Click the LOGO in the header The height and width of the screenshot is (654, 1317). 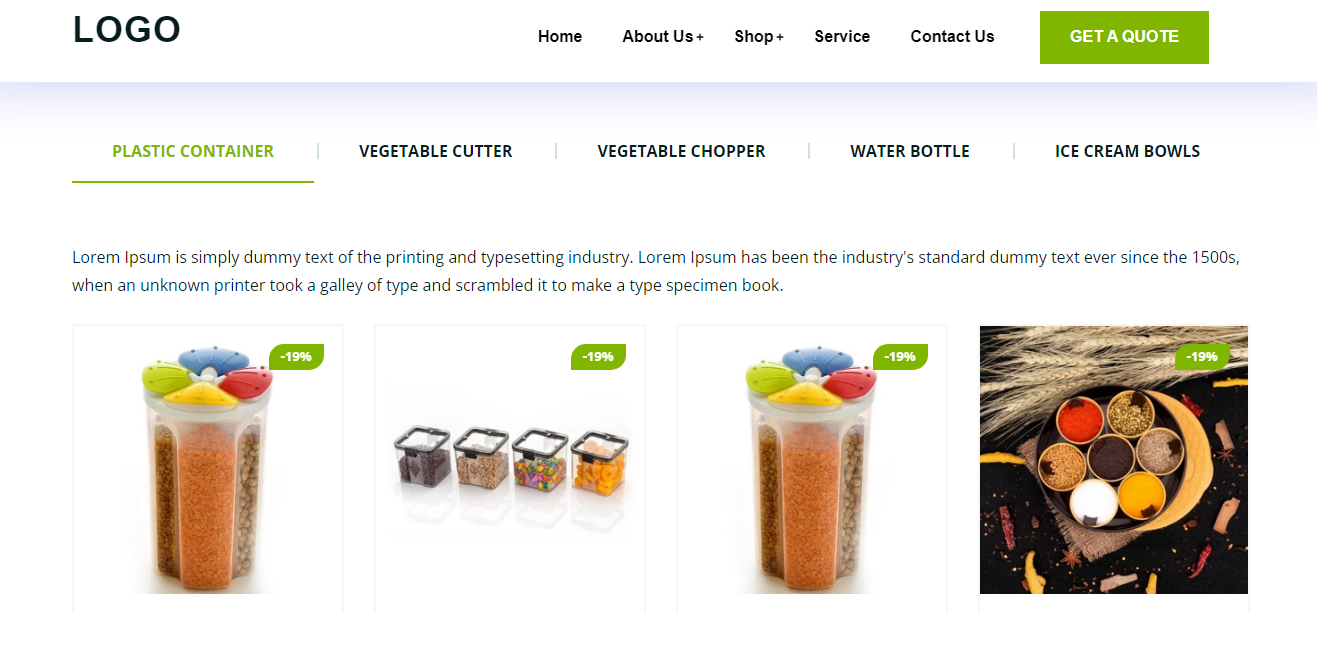[x=127, y=30]
